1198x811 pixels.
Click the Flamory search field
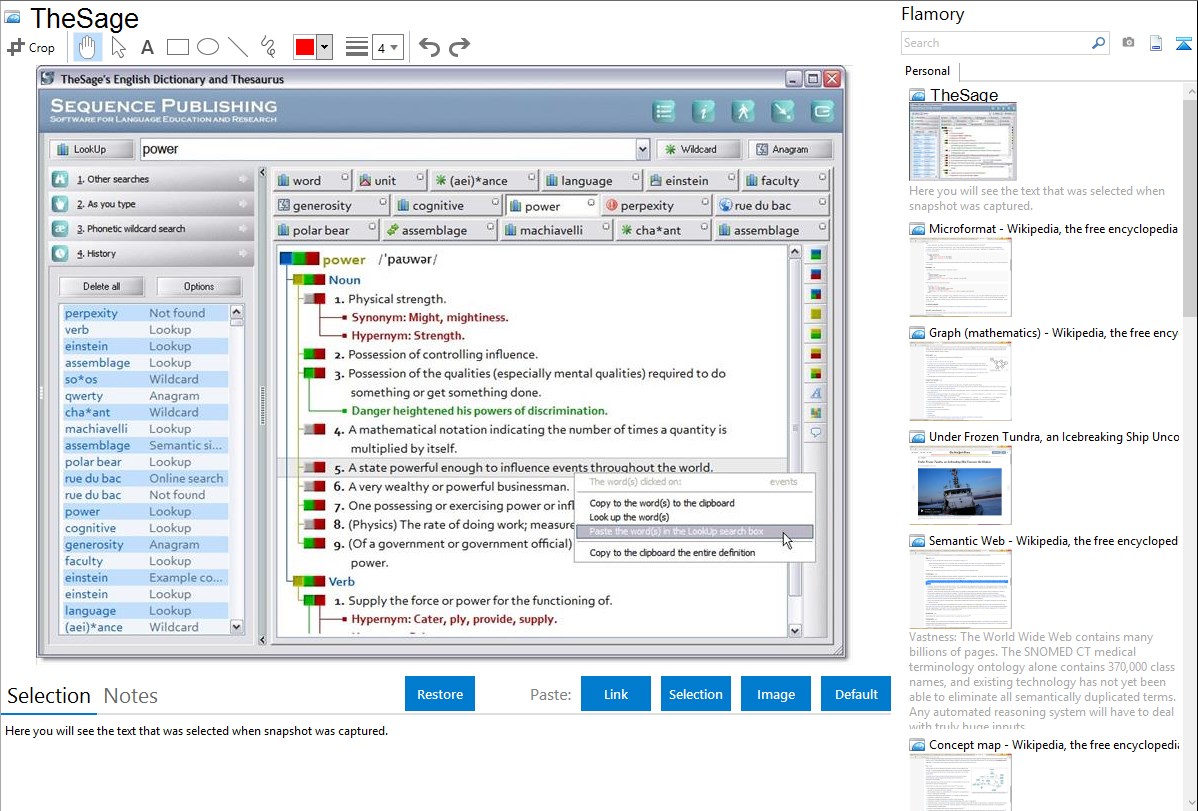tap(995, 43)
